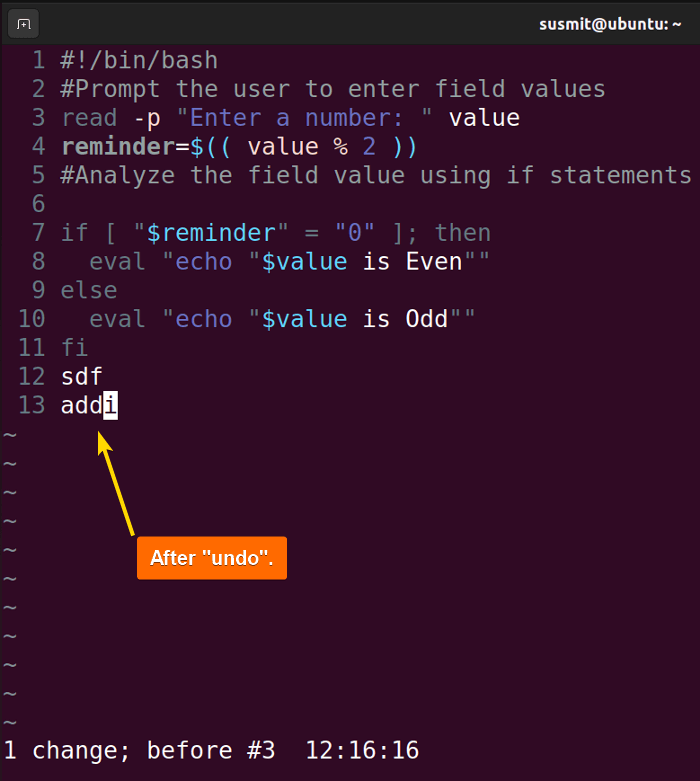
Task: Place cursor on the "else" keyword
Action: click(x=89, y=290)
